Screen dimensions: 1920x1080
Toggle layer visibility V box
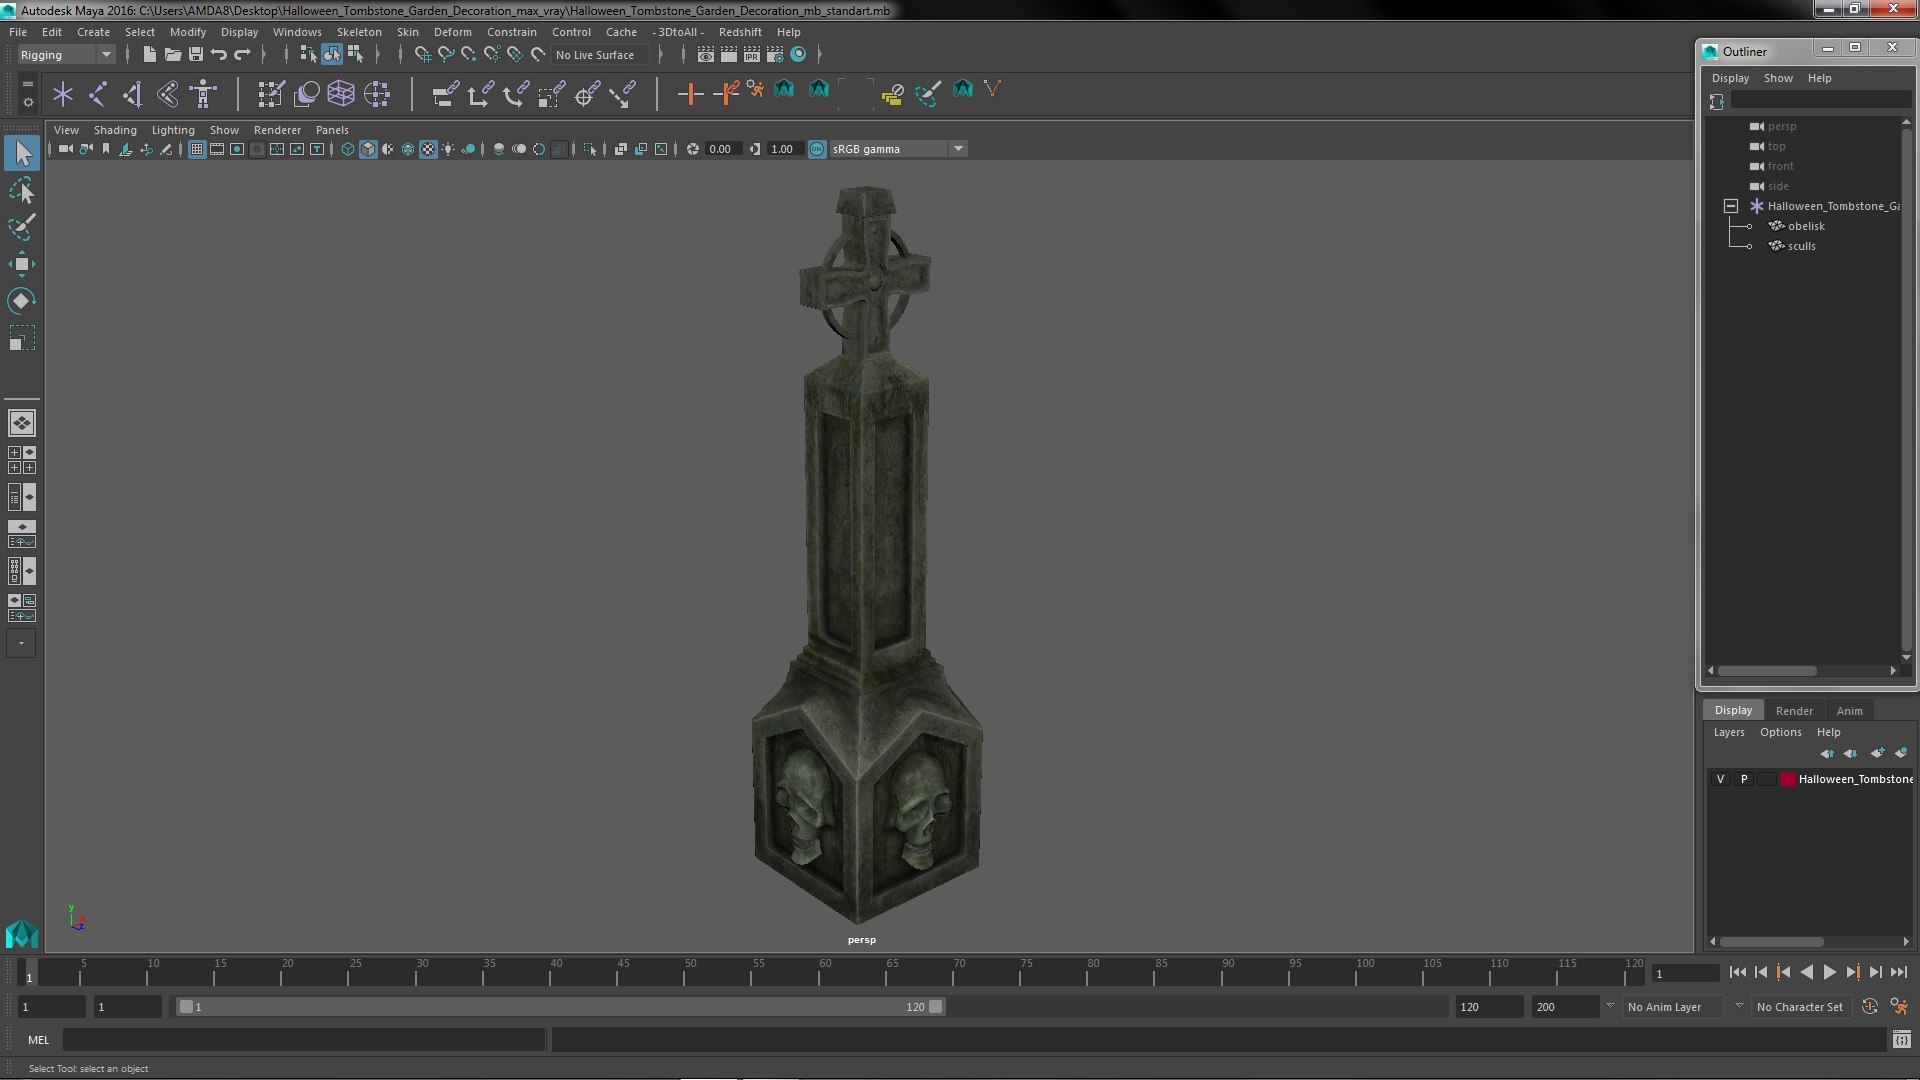tap(1721, 779)
